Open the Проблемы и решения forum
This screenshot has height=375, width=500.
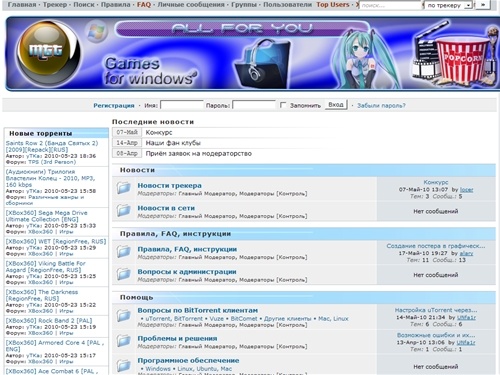tap(177, 338)
